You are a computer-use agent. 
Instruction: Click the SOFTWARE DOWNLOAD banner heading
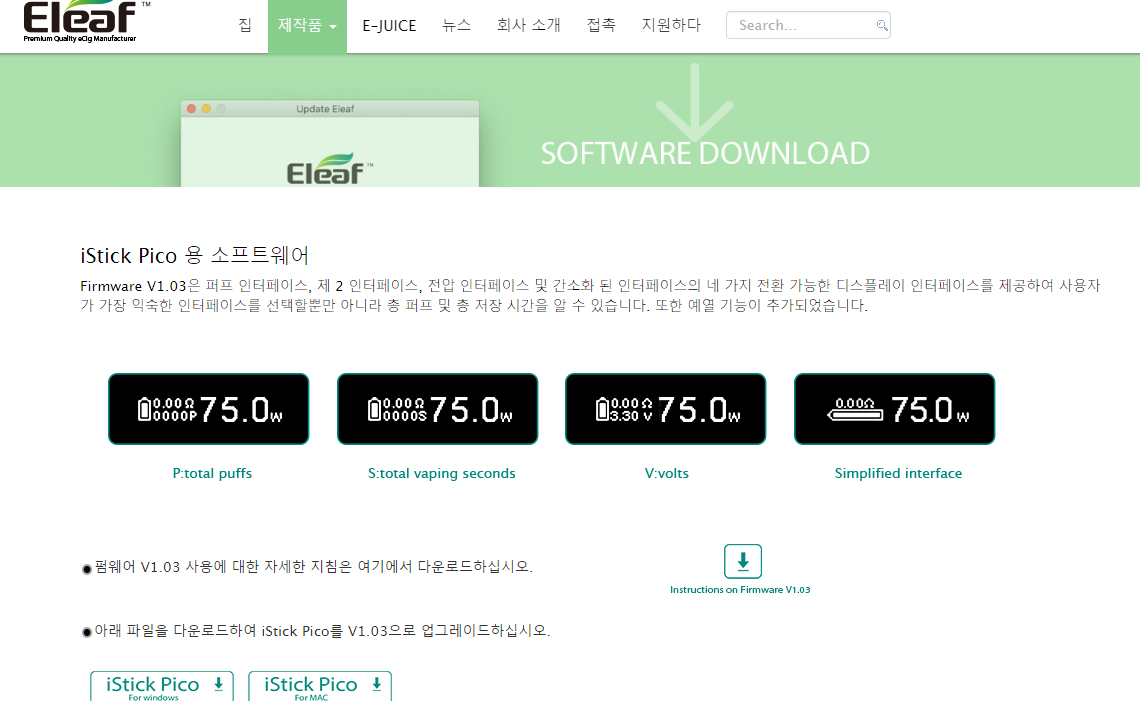click(705, 153)
